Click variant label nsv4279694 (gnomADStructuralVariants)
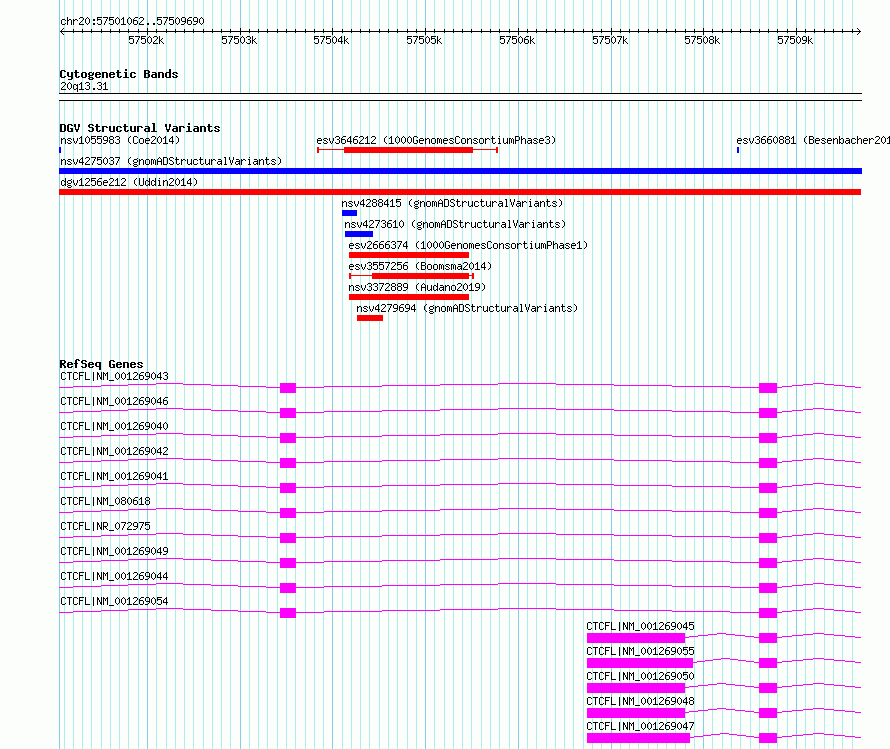Viewport: 890px width, 749px height. [467, 308]
